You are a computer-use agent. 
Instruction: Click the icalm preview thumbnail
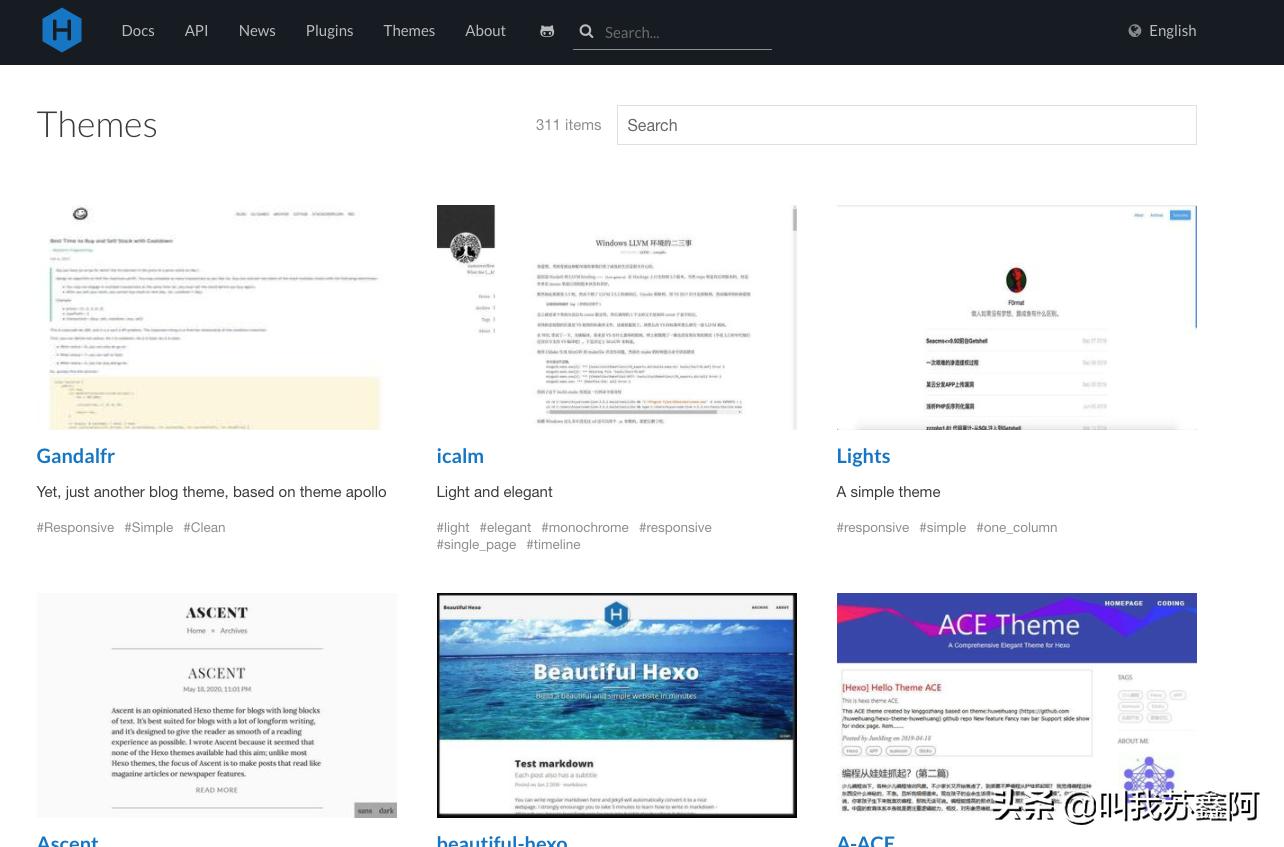click(x=616, y=317)
